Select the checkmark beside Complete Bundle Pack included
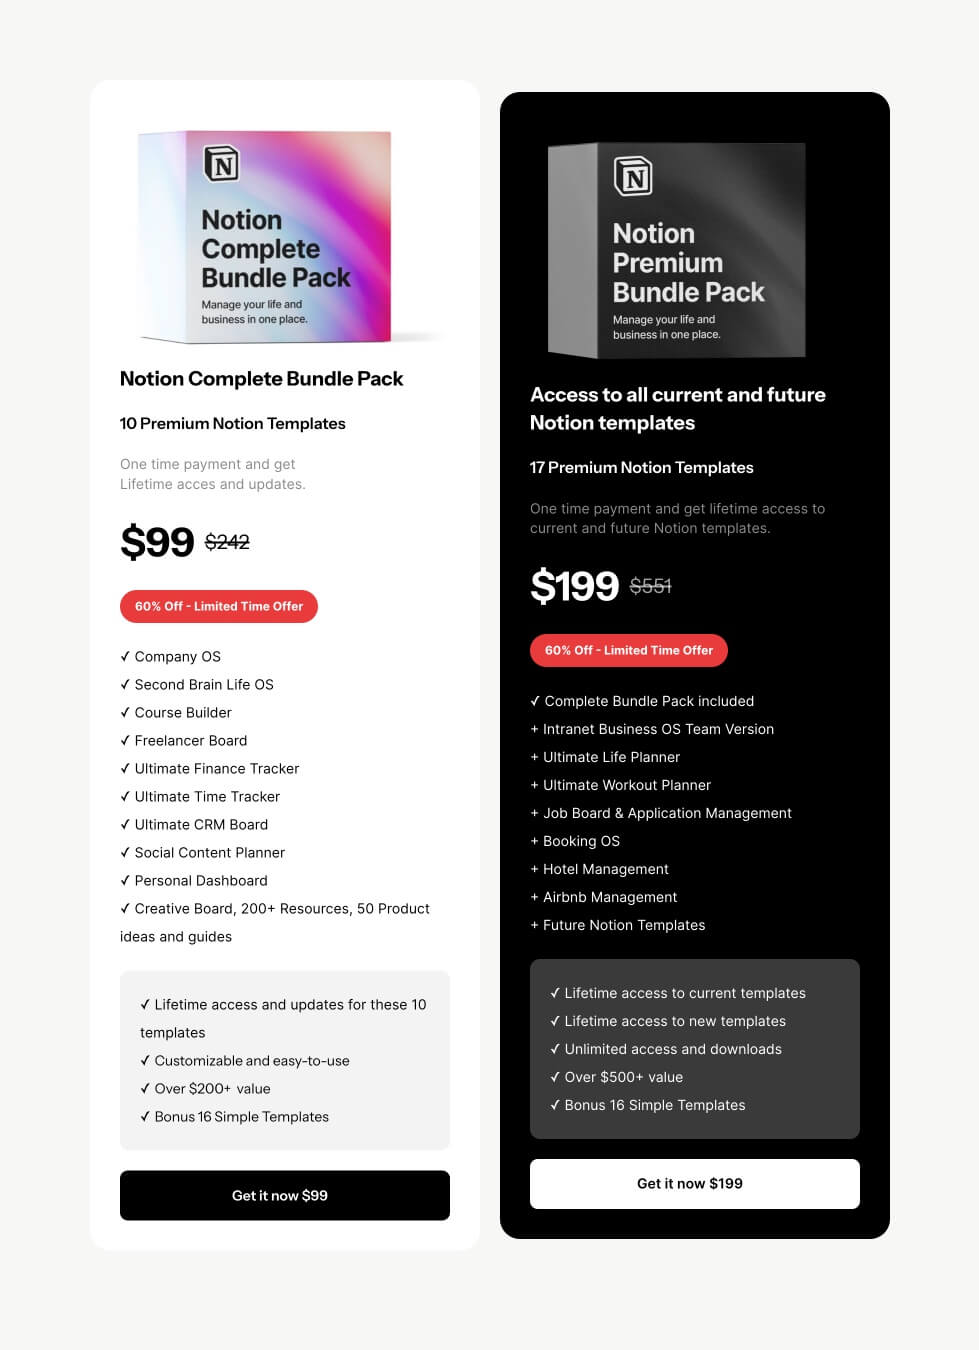979x1350 pixels. click(535, 701)
